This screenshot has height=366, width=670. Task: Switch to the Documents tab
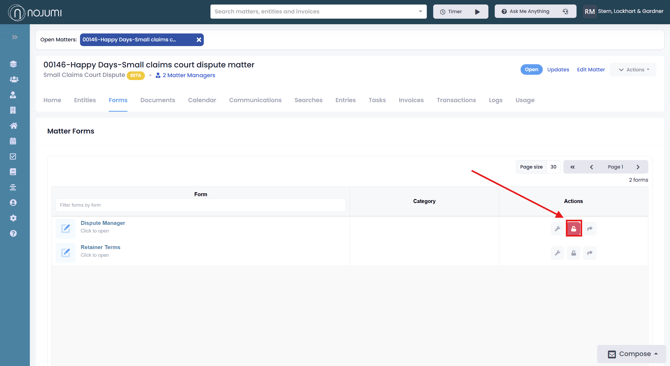click(158, 100)
